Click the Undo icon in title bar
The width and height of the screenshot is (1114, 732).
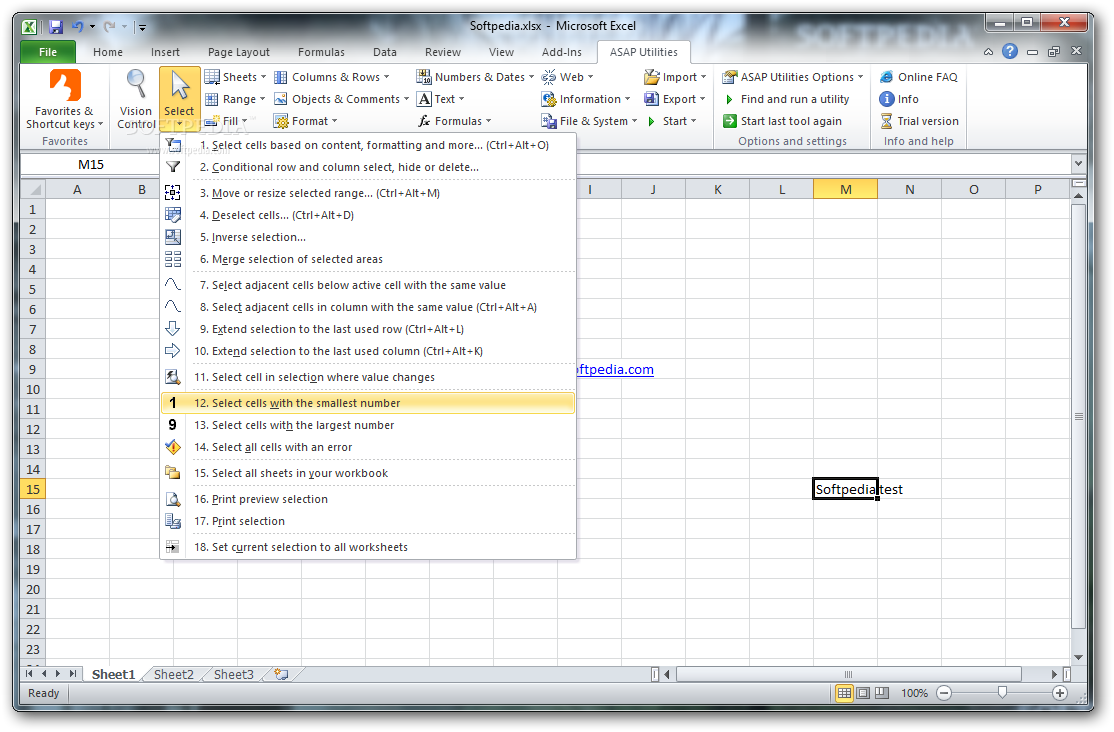tap(77, 27)
